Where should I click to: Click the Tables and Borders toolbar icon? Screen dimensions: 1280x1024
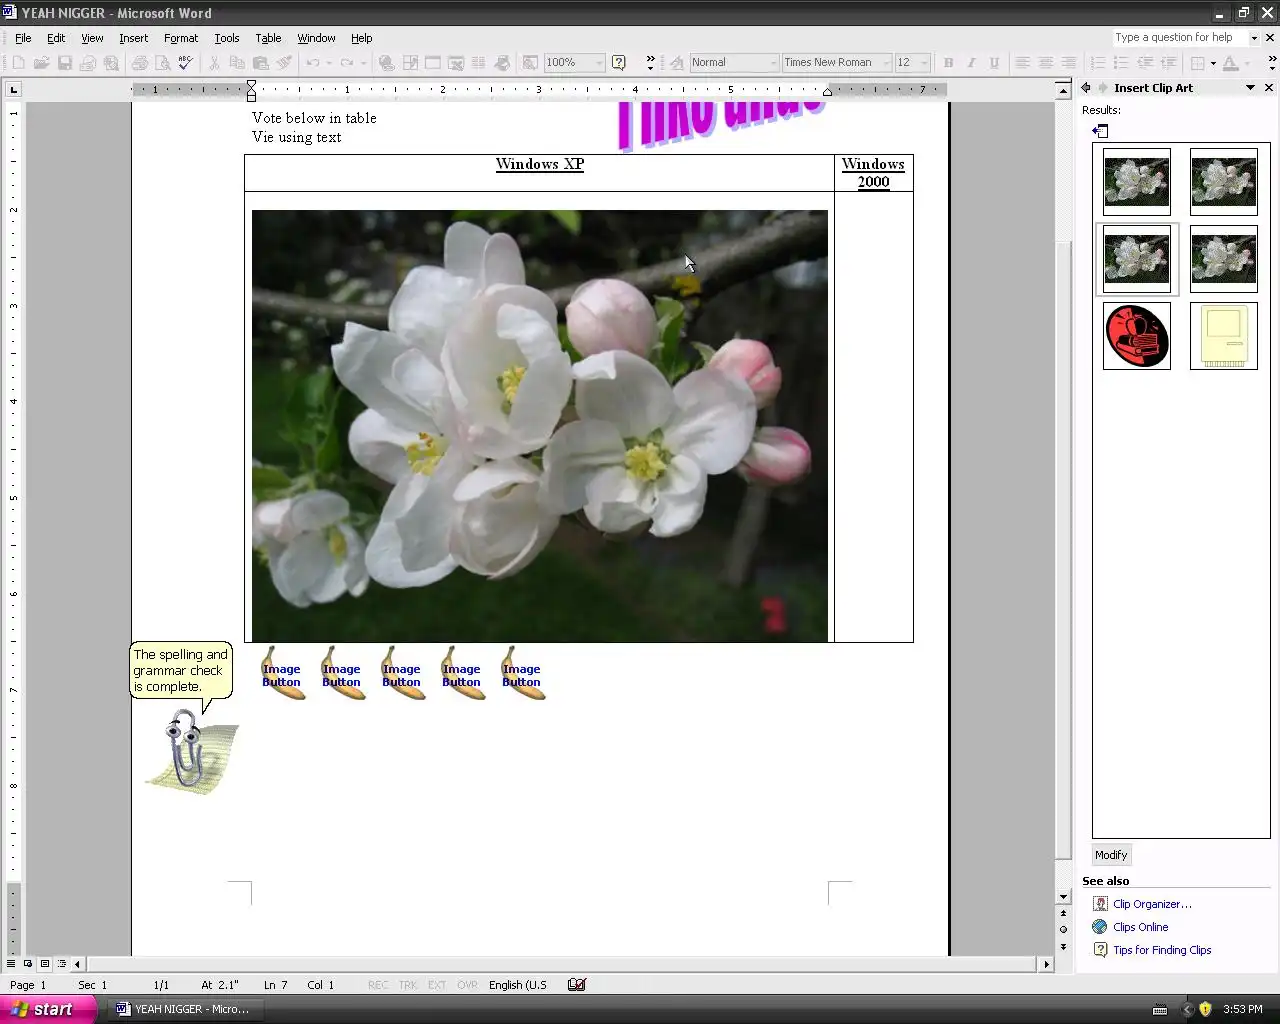[410, 62]
